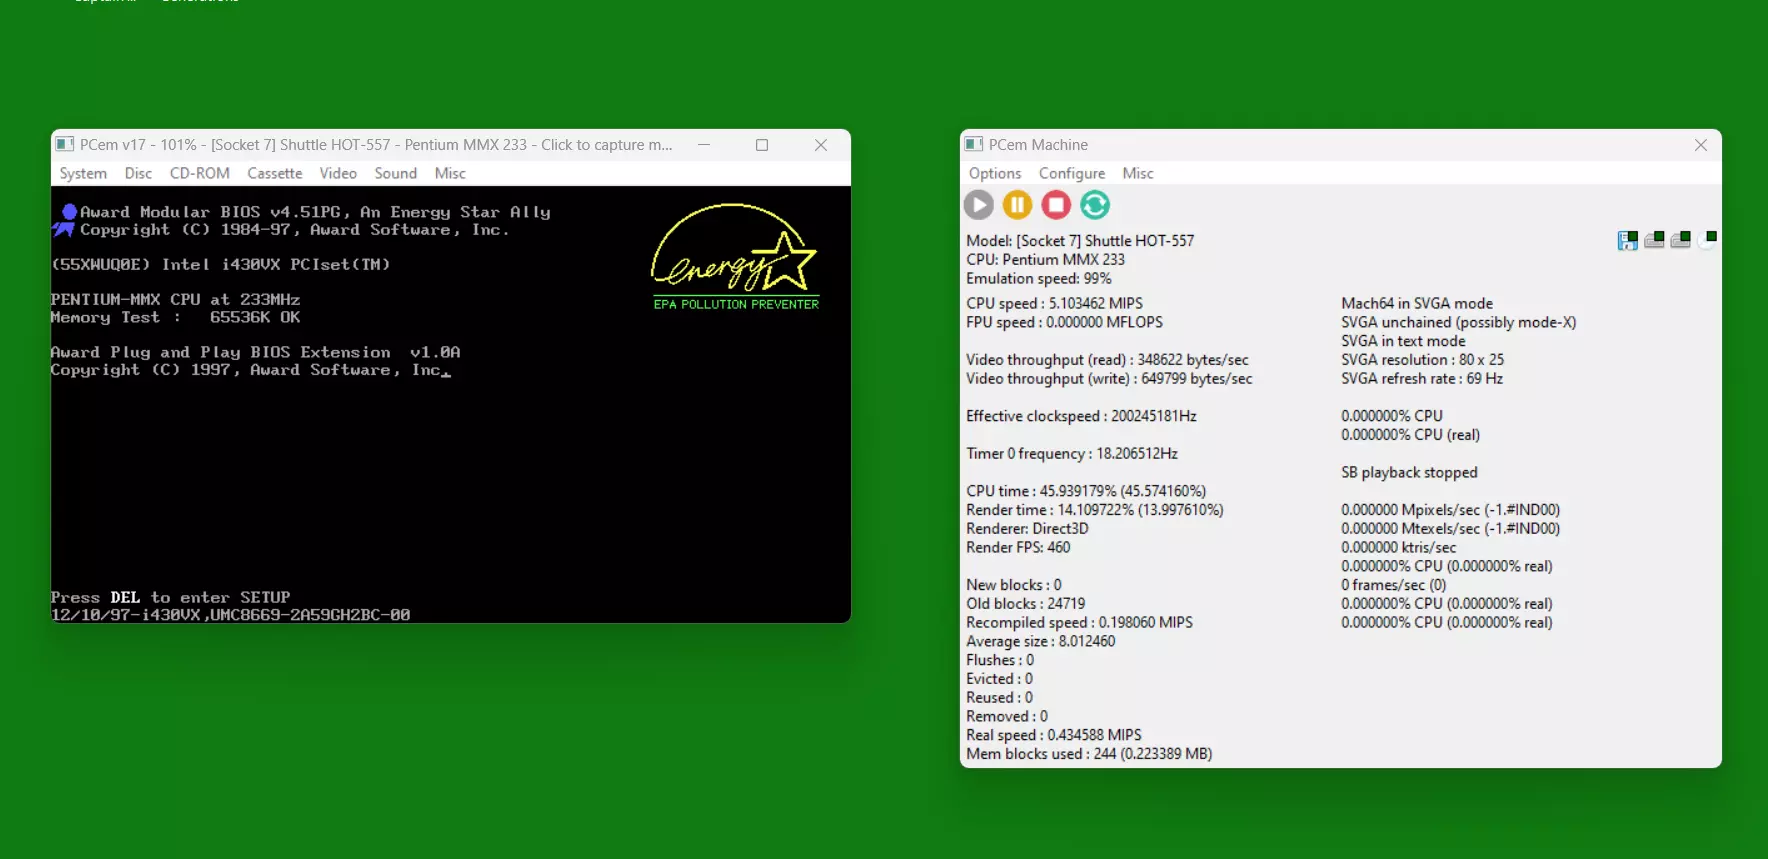Click the 'SVGA resolution : 80 x 25' line
Screen dimensions: 1768x859
tap(1422, 359)
